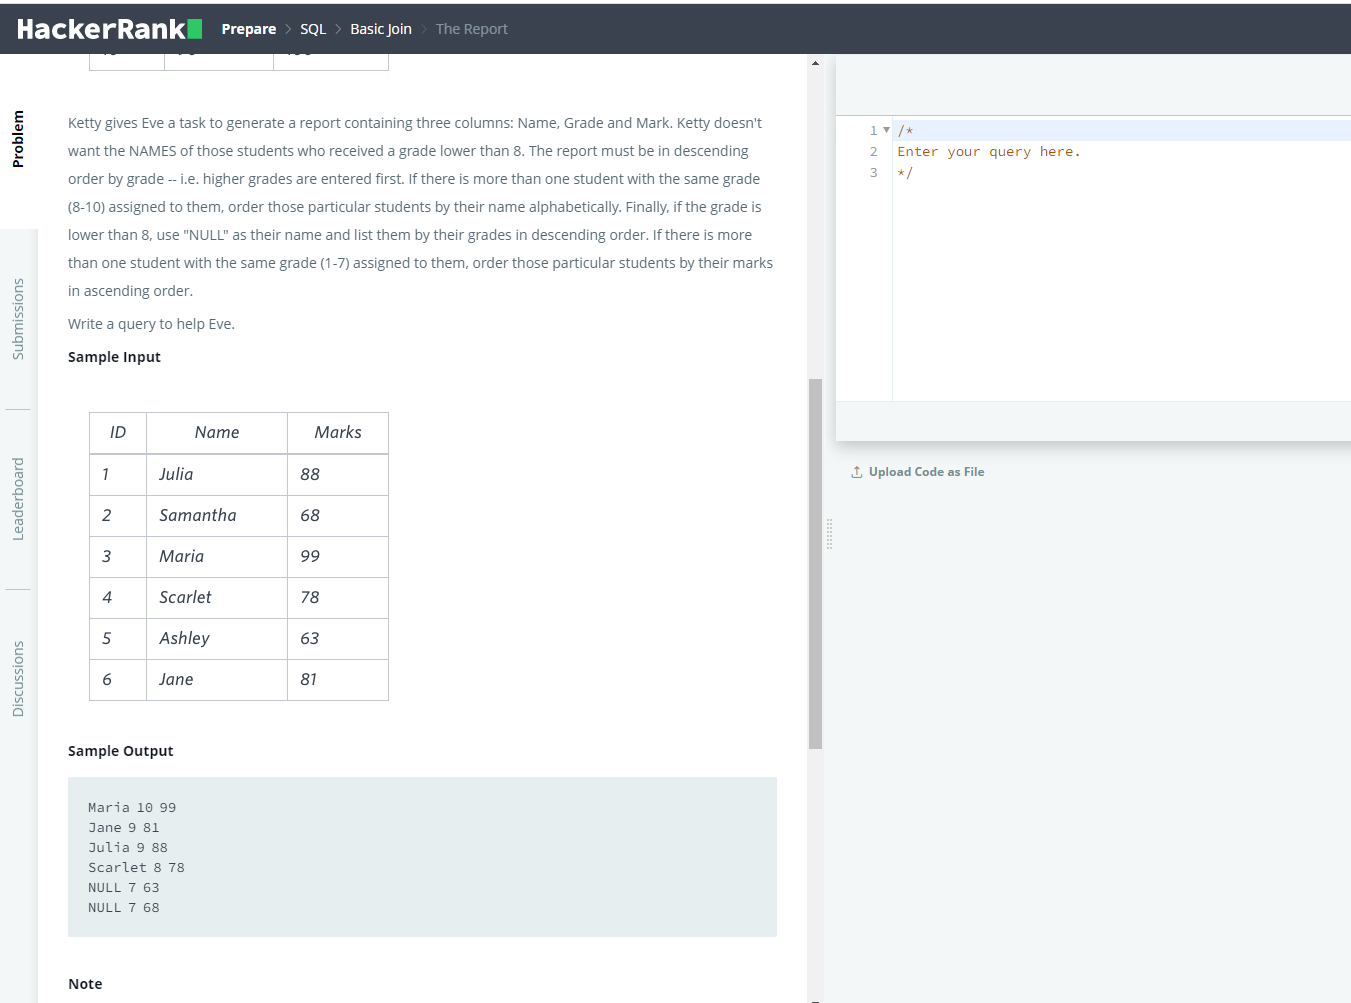Click 'Write a query to help Eve.' text
This screenshot has height=1003, width=1351.
[151, 324]
